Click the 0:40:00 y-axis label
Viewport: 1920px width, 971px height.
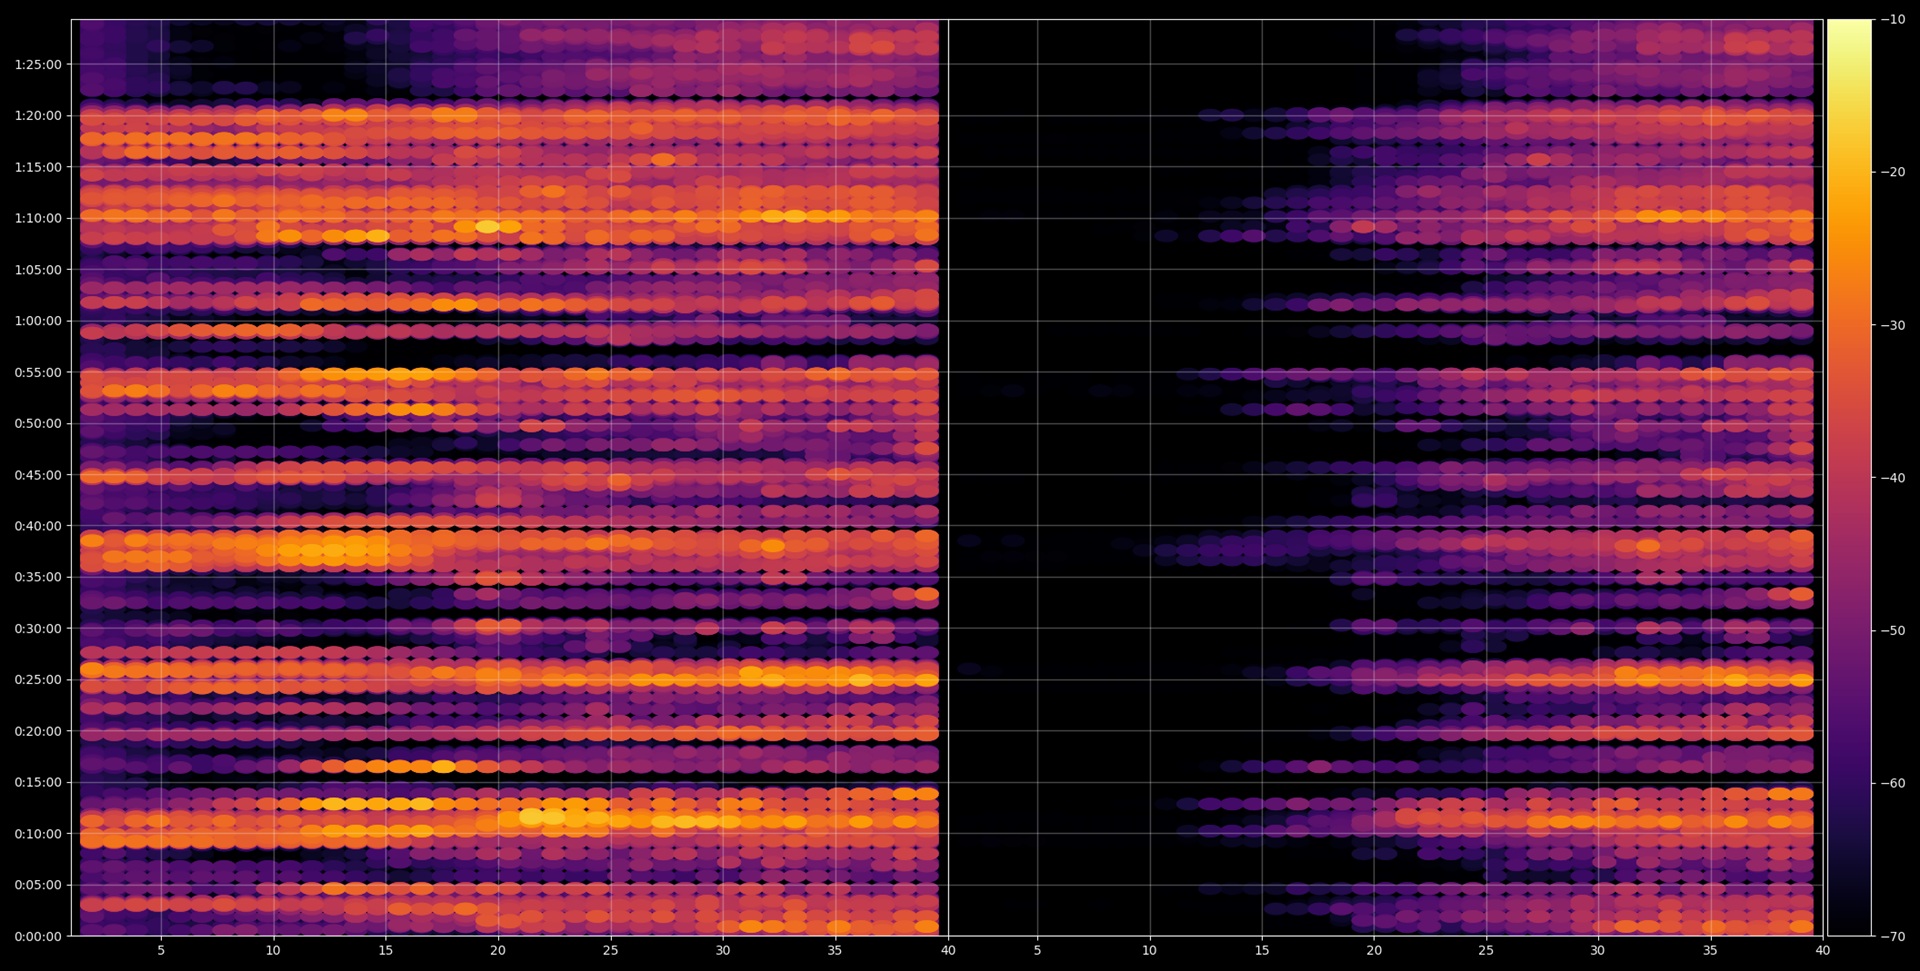tap(38, 526)
